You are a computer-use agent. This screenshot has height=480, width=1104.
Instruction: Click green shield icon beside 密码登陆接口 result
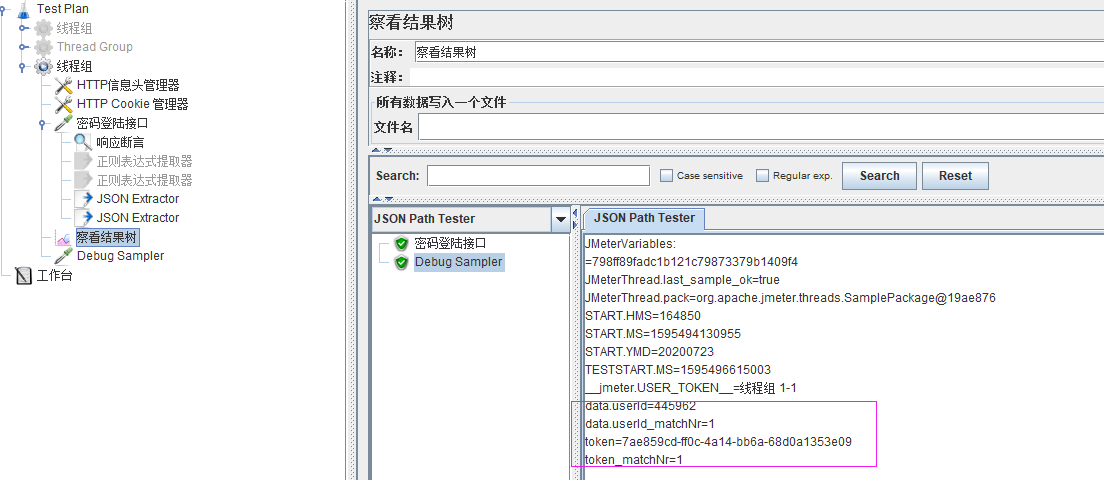[401, 244]
